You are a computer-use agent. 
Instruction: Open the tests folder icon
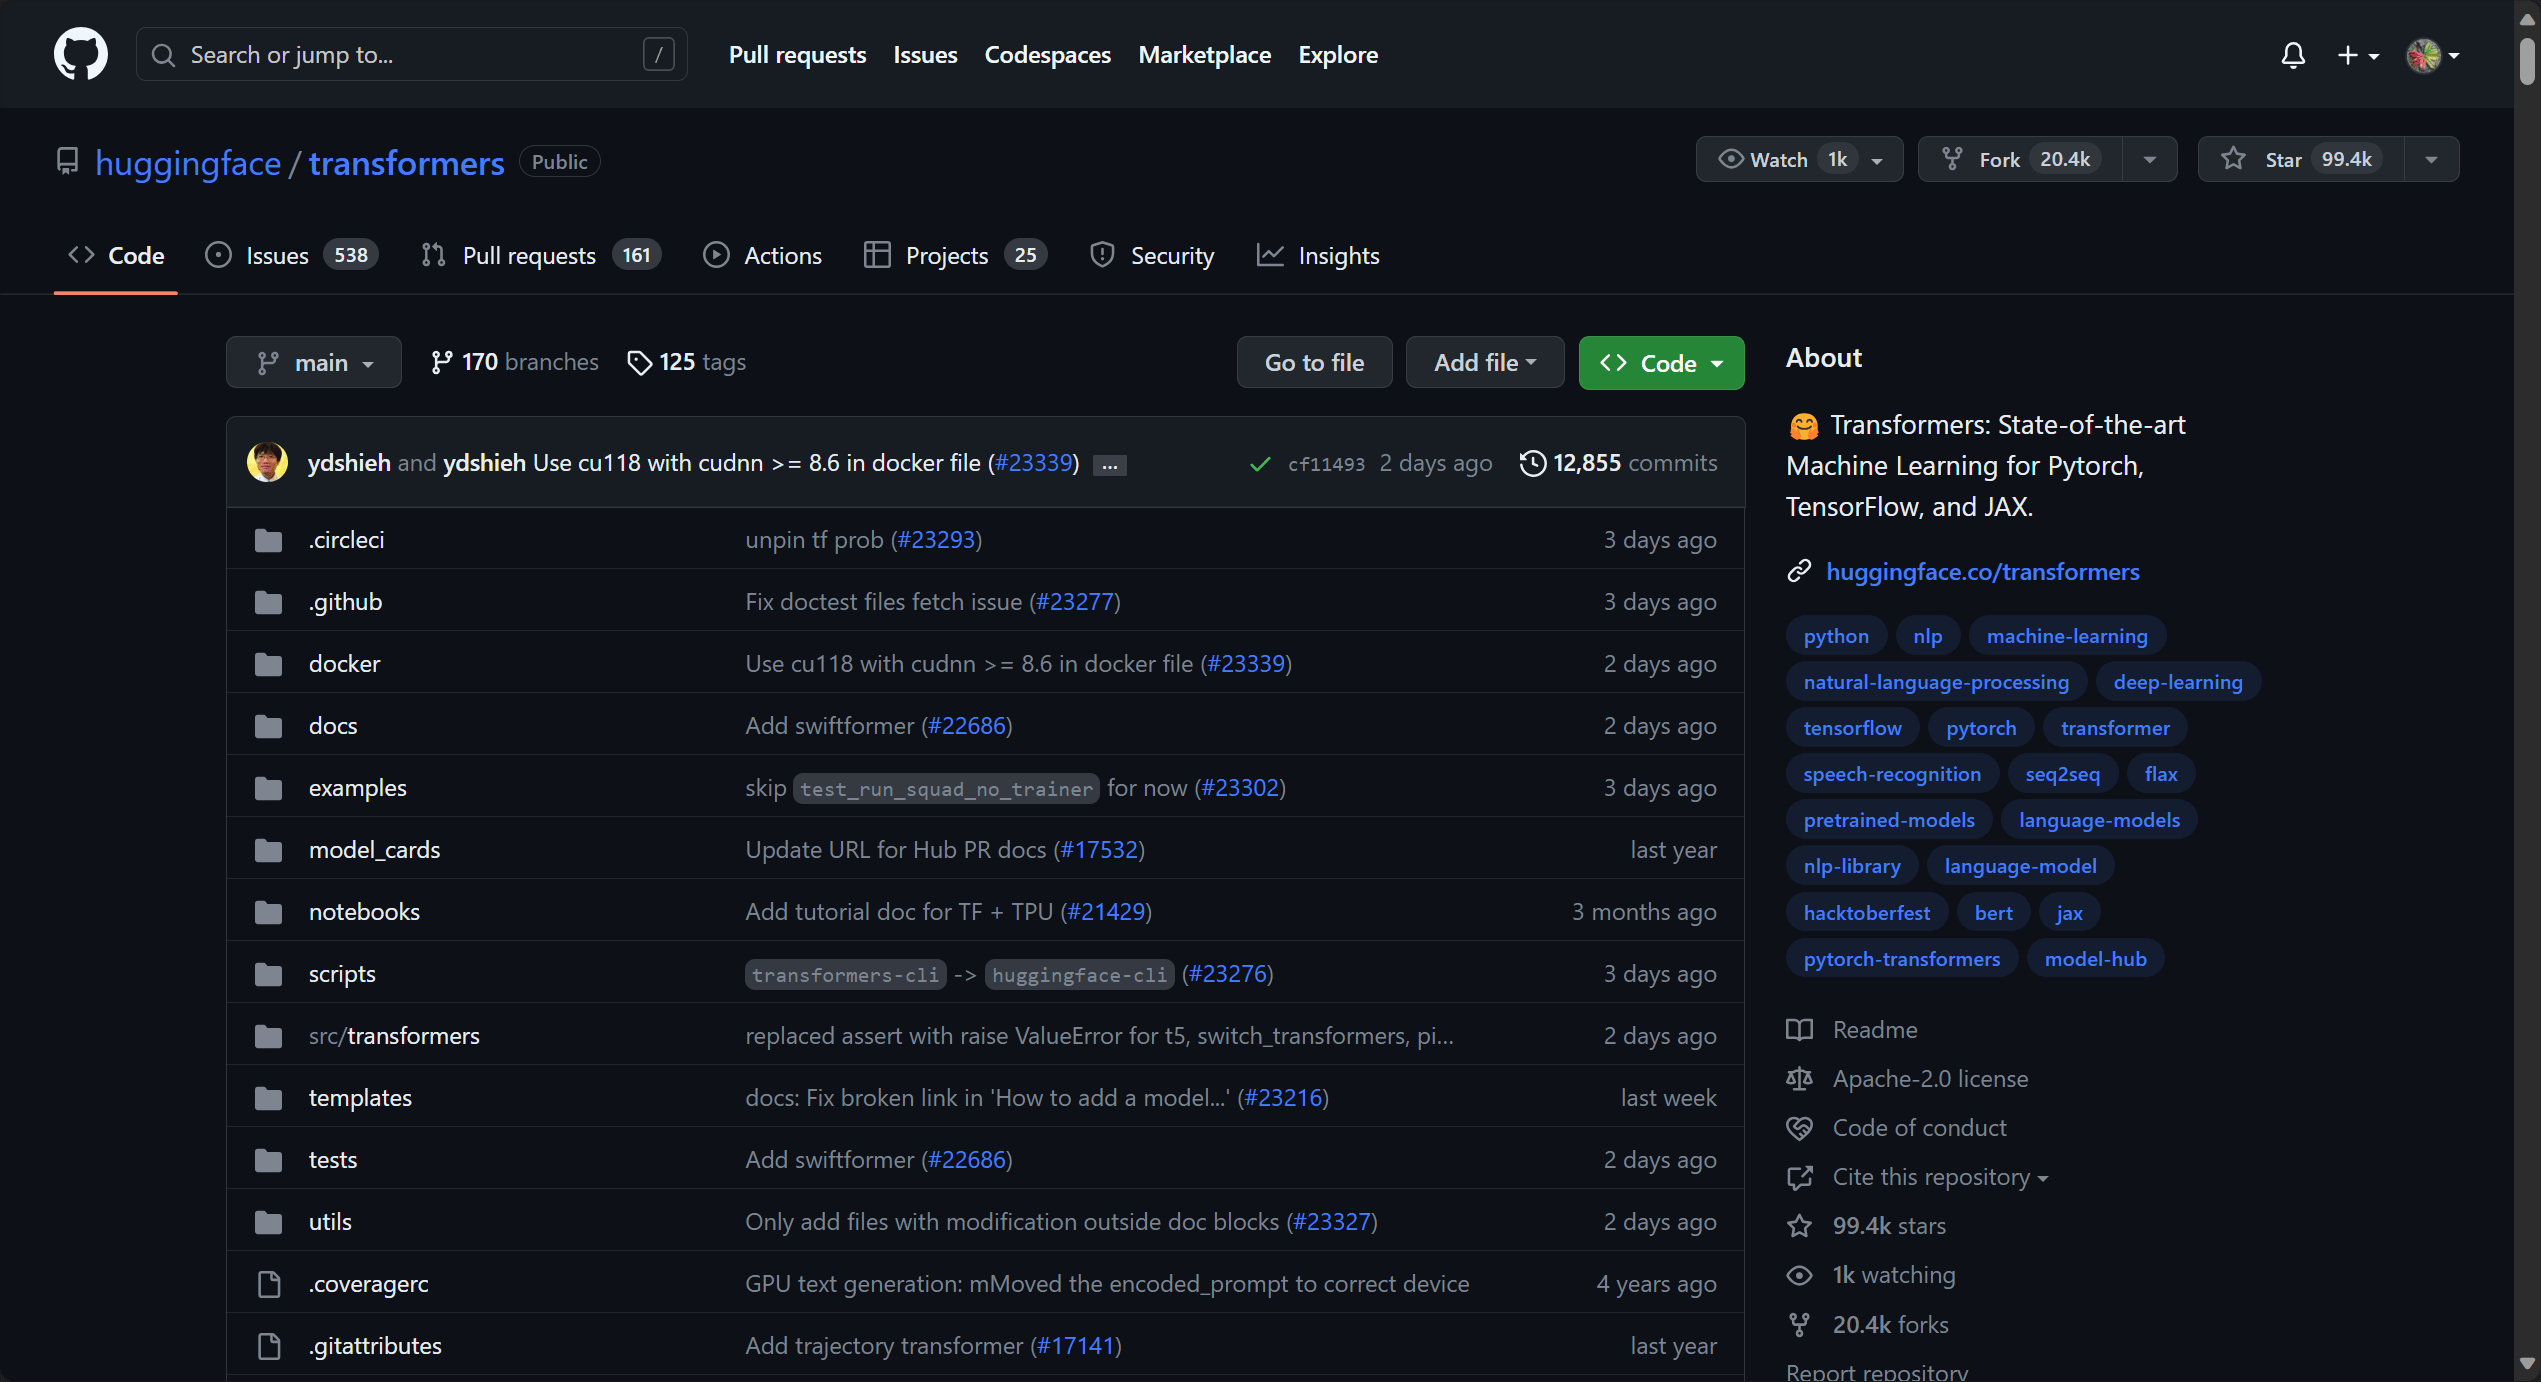tap(268, 1160)
